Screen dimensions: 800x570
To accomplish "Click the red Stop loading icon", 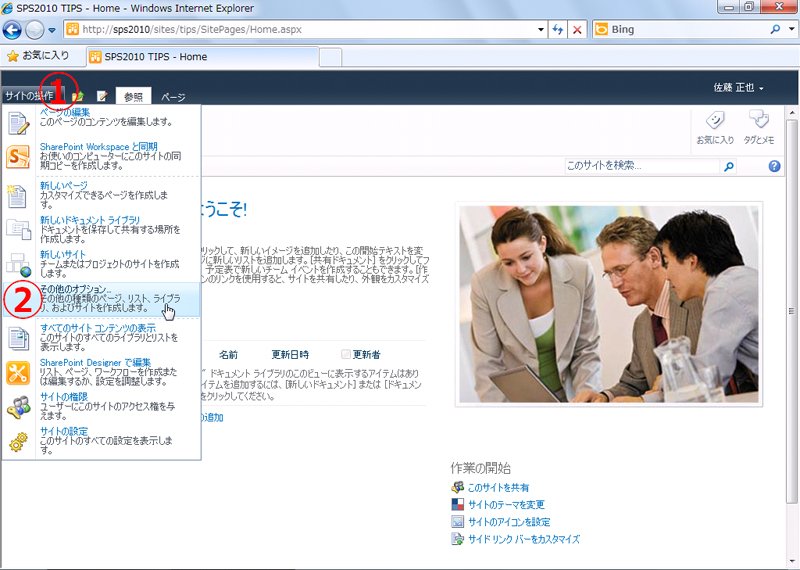I will pyautogui.click(x=577, y=30).
